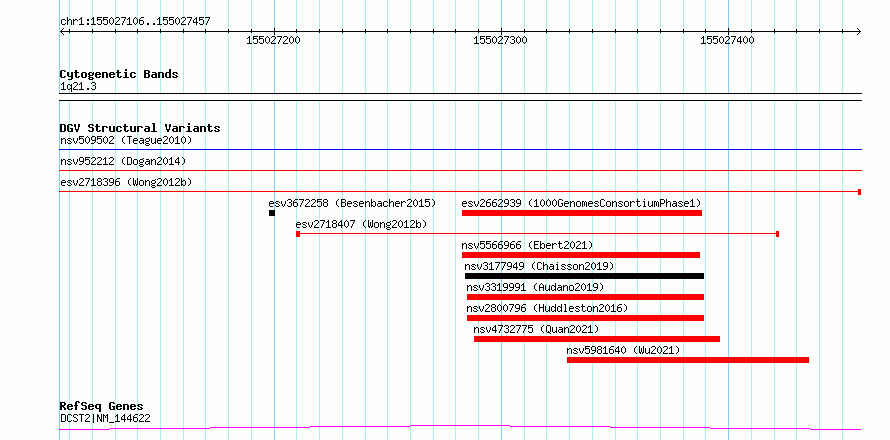
Task: Click the esv3672258 (Besenbacher2015) label
Action: (x=352, y=203)
